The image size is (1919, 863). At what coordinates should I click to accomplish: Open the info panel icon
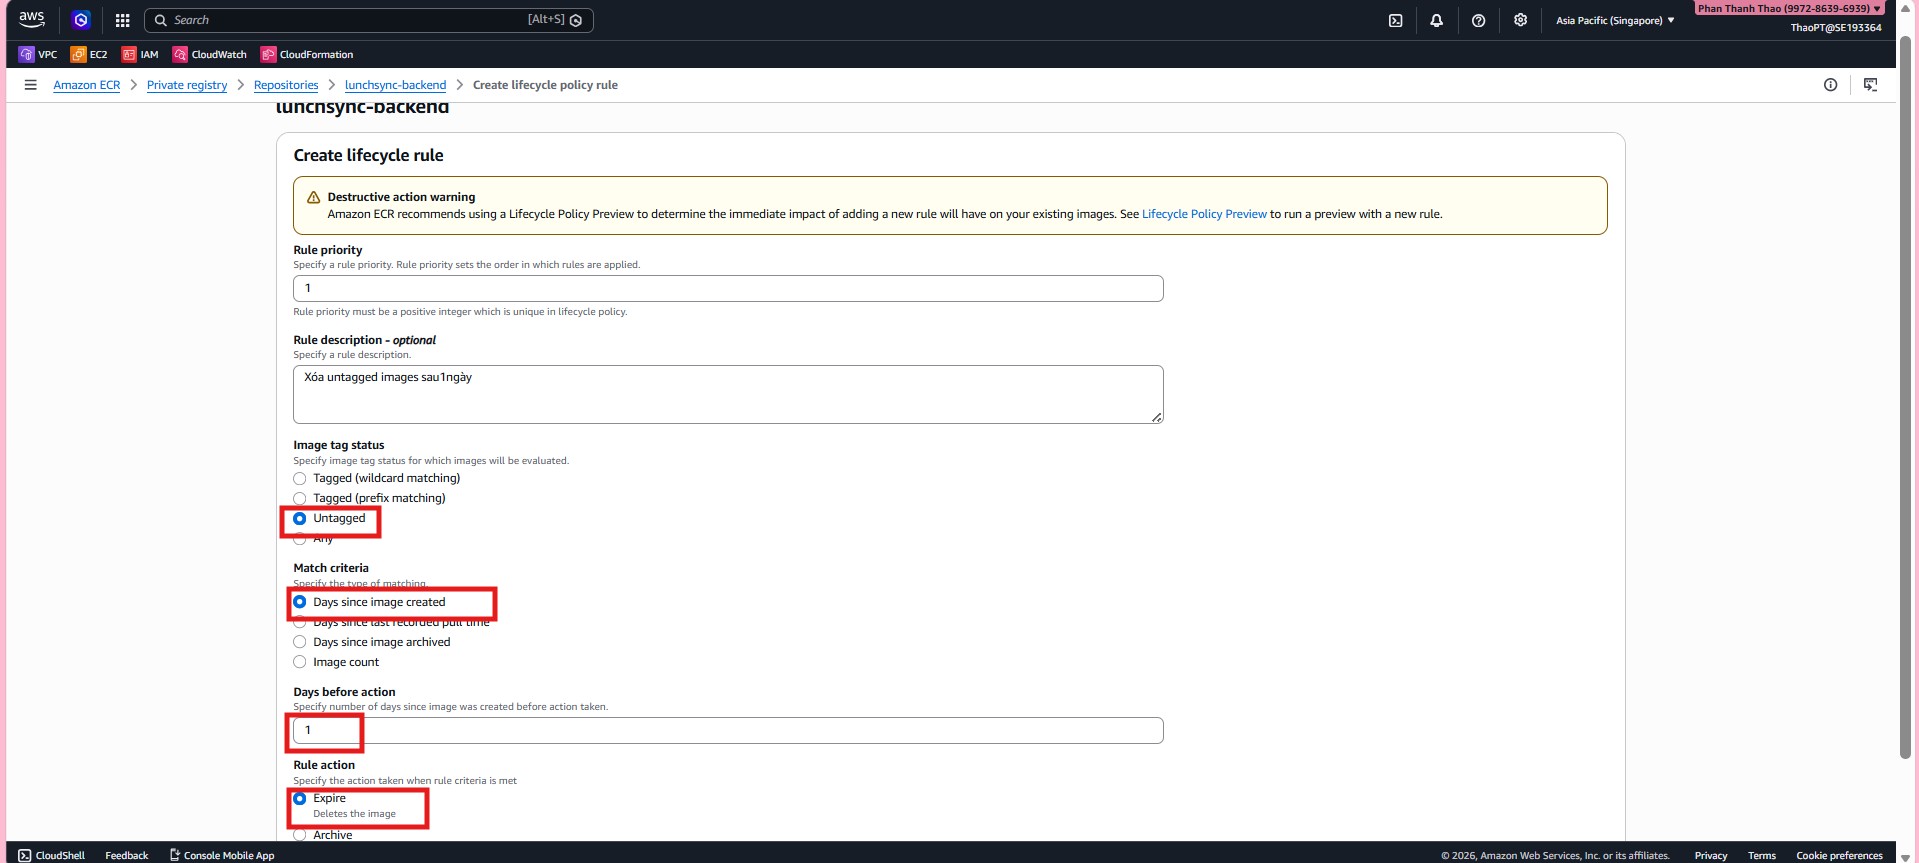[x=1830, y=85]
